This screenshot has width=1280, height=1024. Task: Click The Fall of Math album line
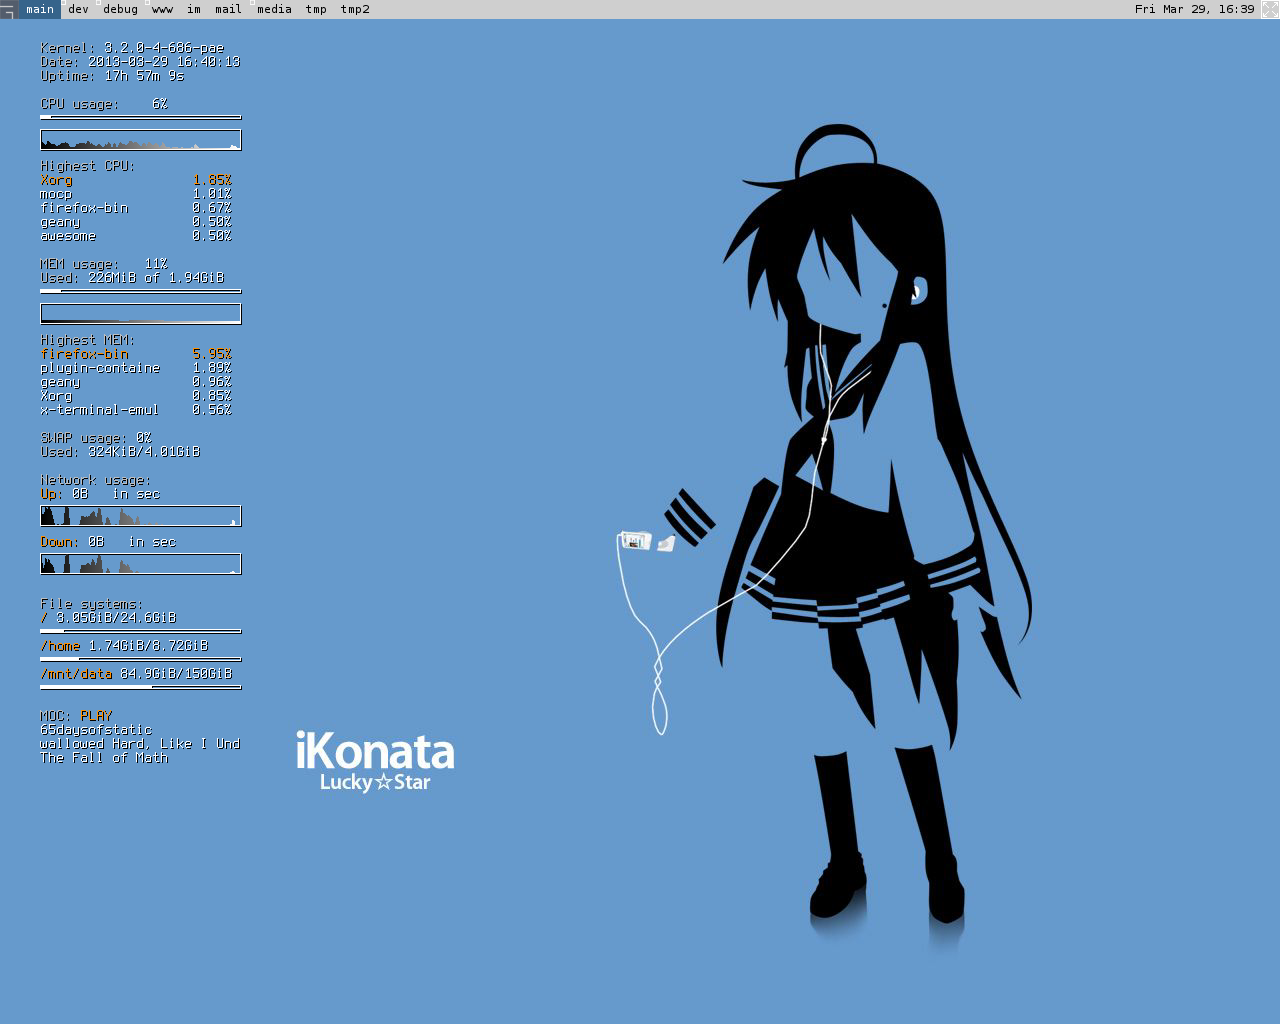[104, 758]
